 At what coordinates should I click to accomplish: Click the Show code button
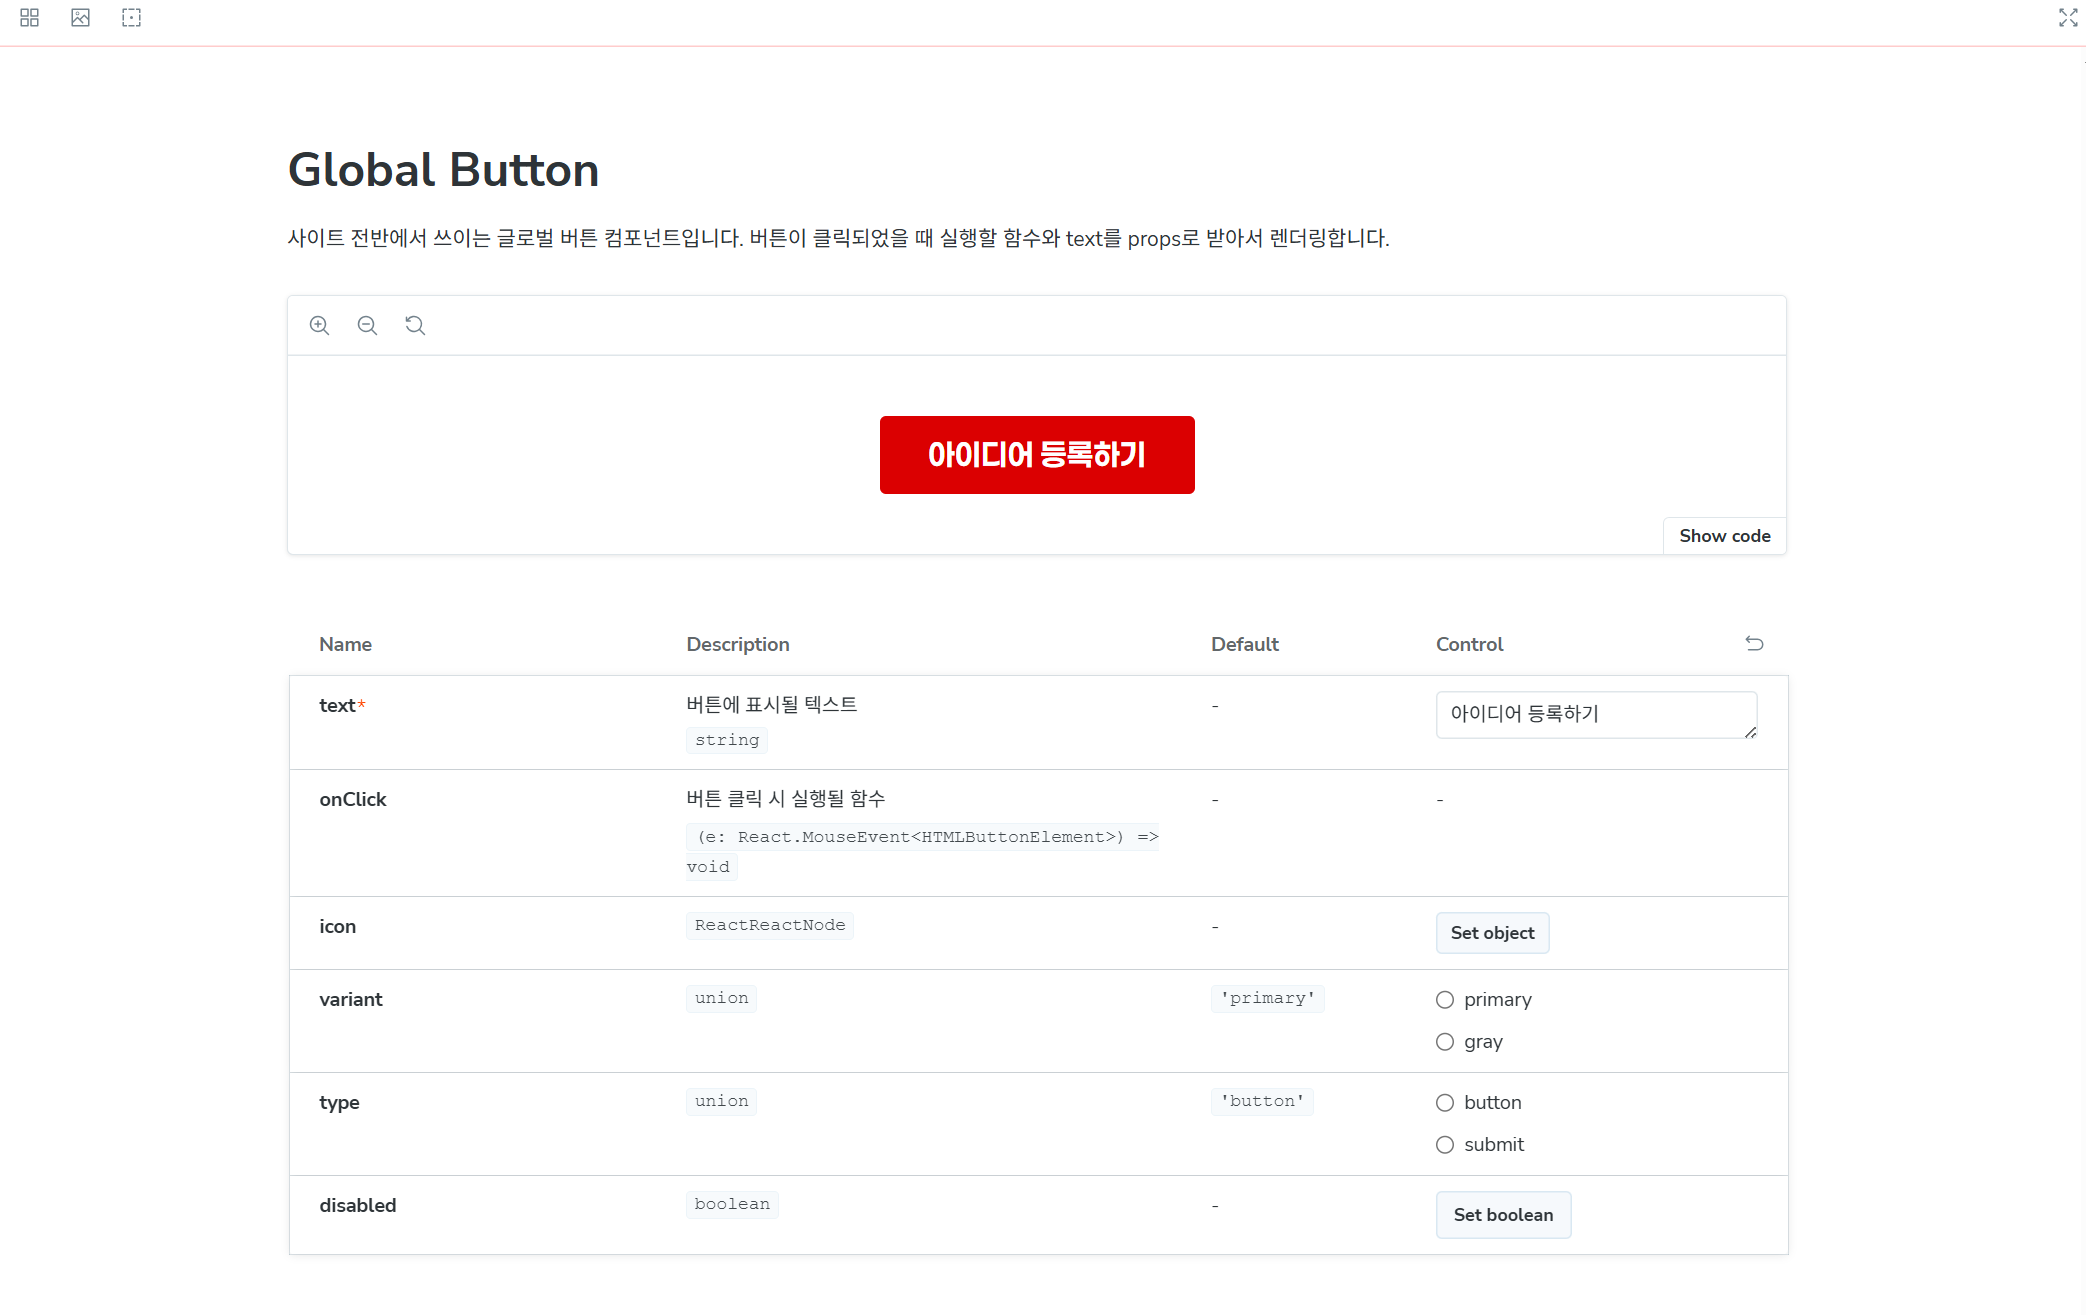pyautogui.click(x=1724, y=536)
